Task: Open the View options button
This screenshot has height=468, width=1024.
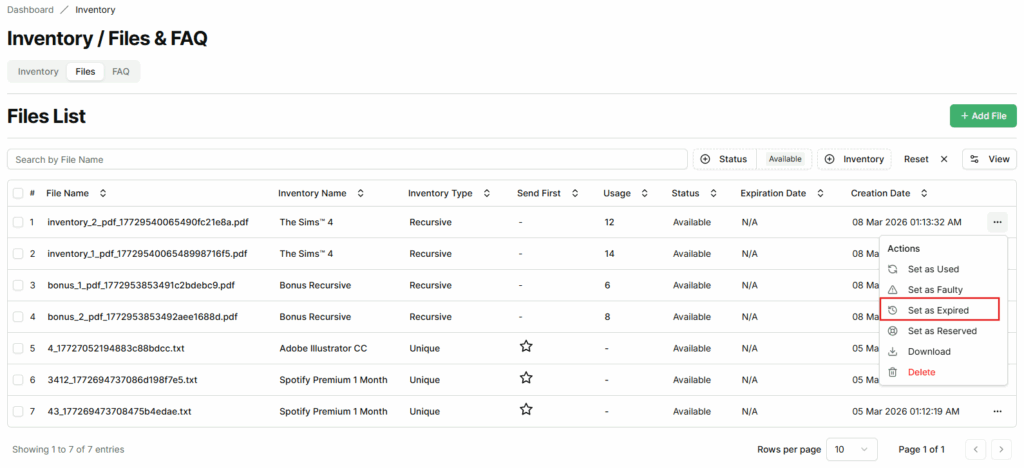Action: pyautogui.click(x=989, y=159)
